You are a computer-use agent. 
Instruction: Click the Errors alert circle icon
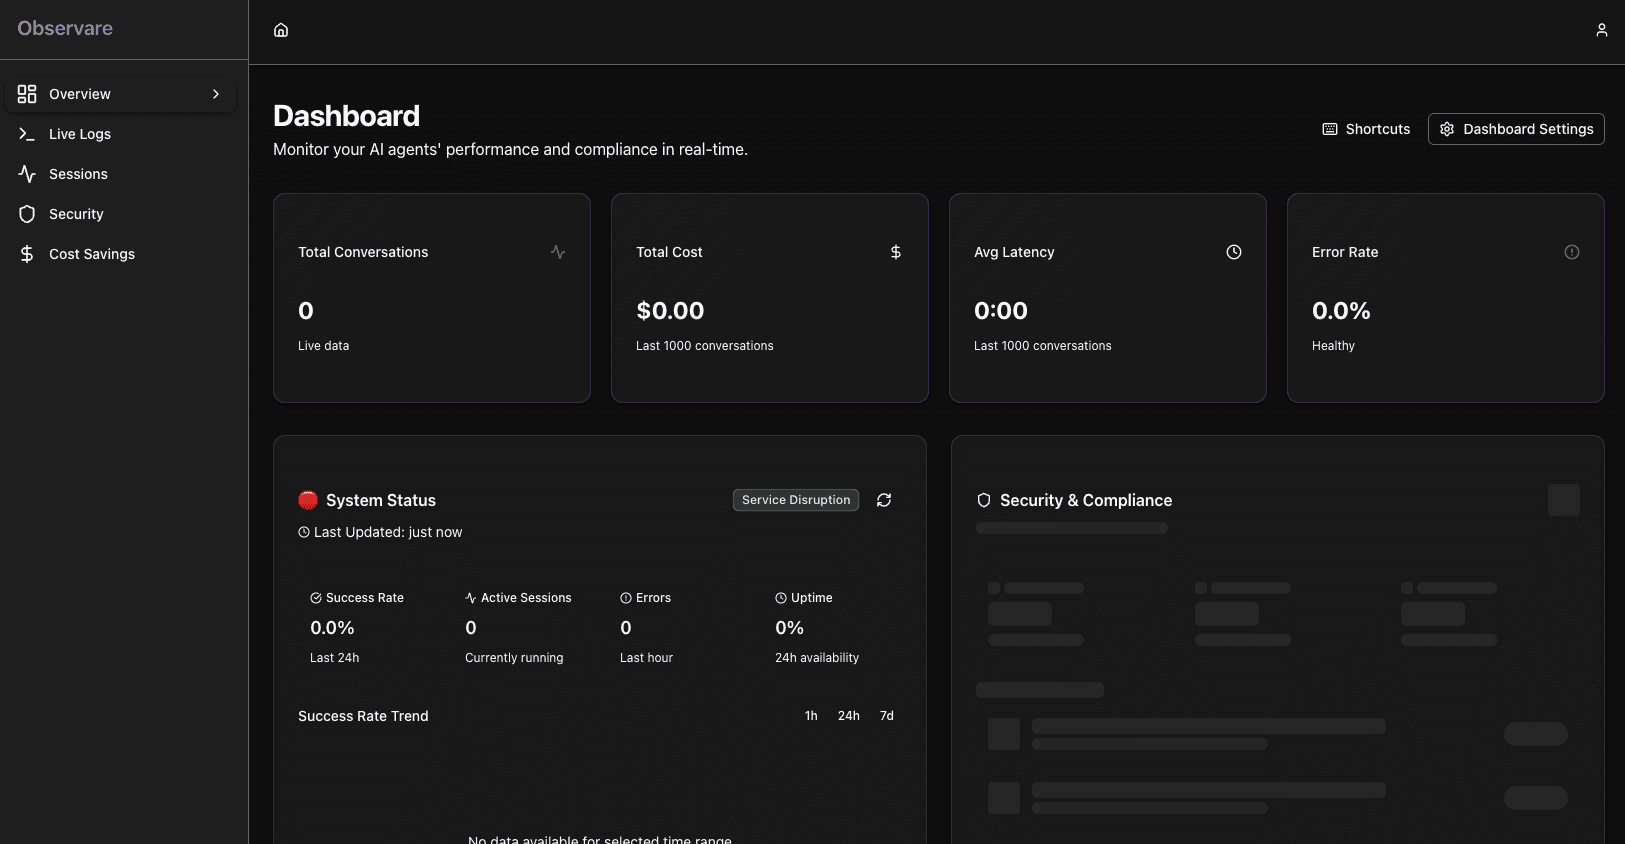tap(626, 598)
